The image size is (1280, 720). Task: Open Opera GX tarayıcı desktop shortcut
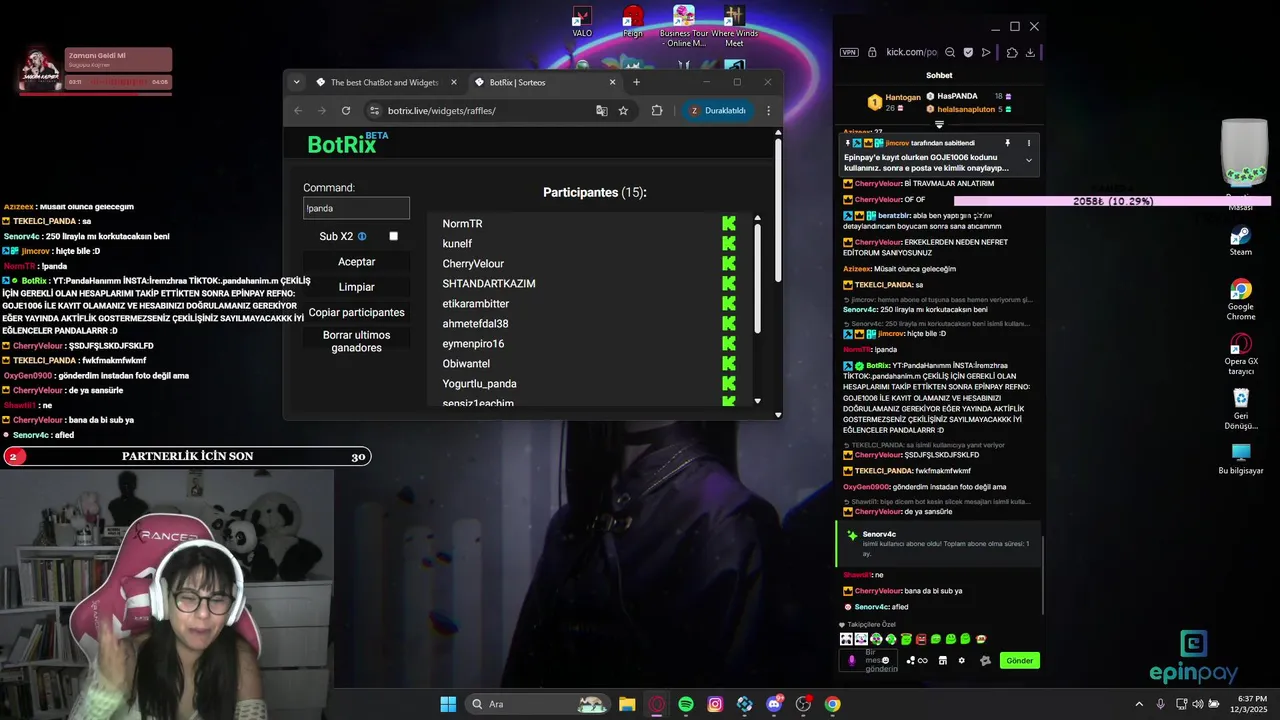pos(1240,354)
